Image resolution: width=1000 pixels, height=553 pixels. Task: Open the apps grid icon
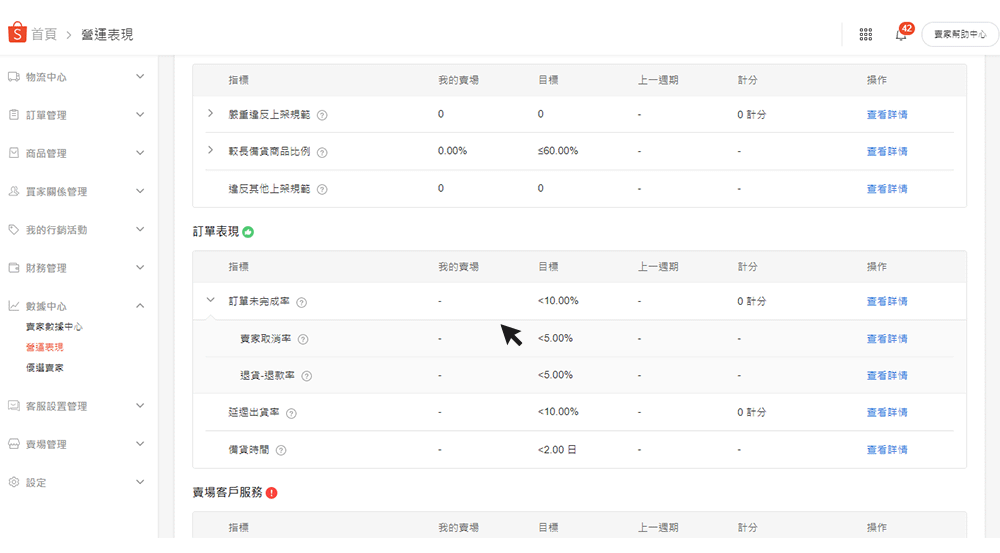[x=866, y=34]
